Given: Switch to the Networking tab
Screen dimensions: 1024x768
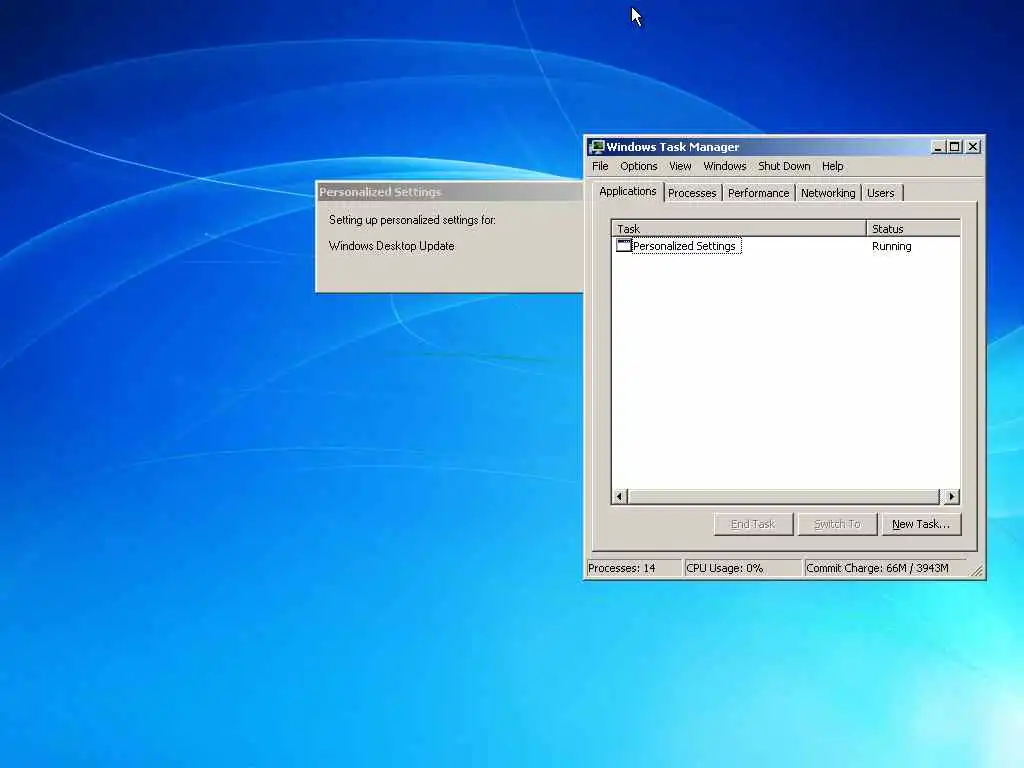Looking at the screenshot, I should tap(828, 193).
